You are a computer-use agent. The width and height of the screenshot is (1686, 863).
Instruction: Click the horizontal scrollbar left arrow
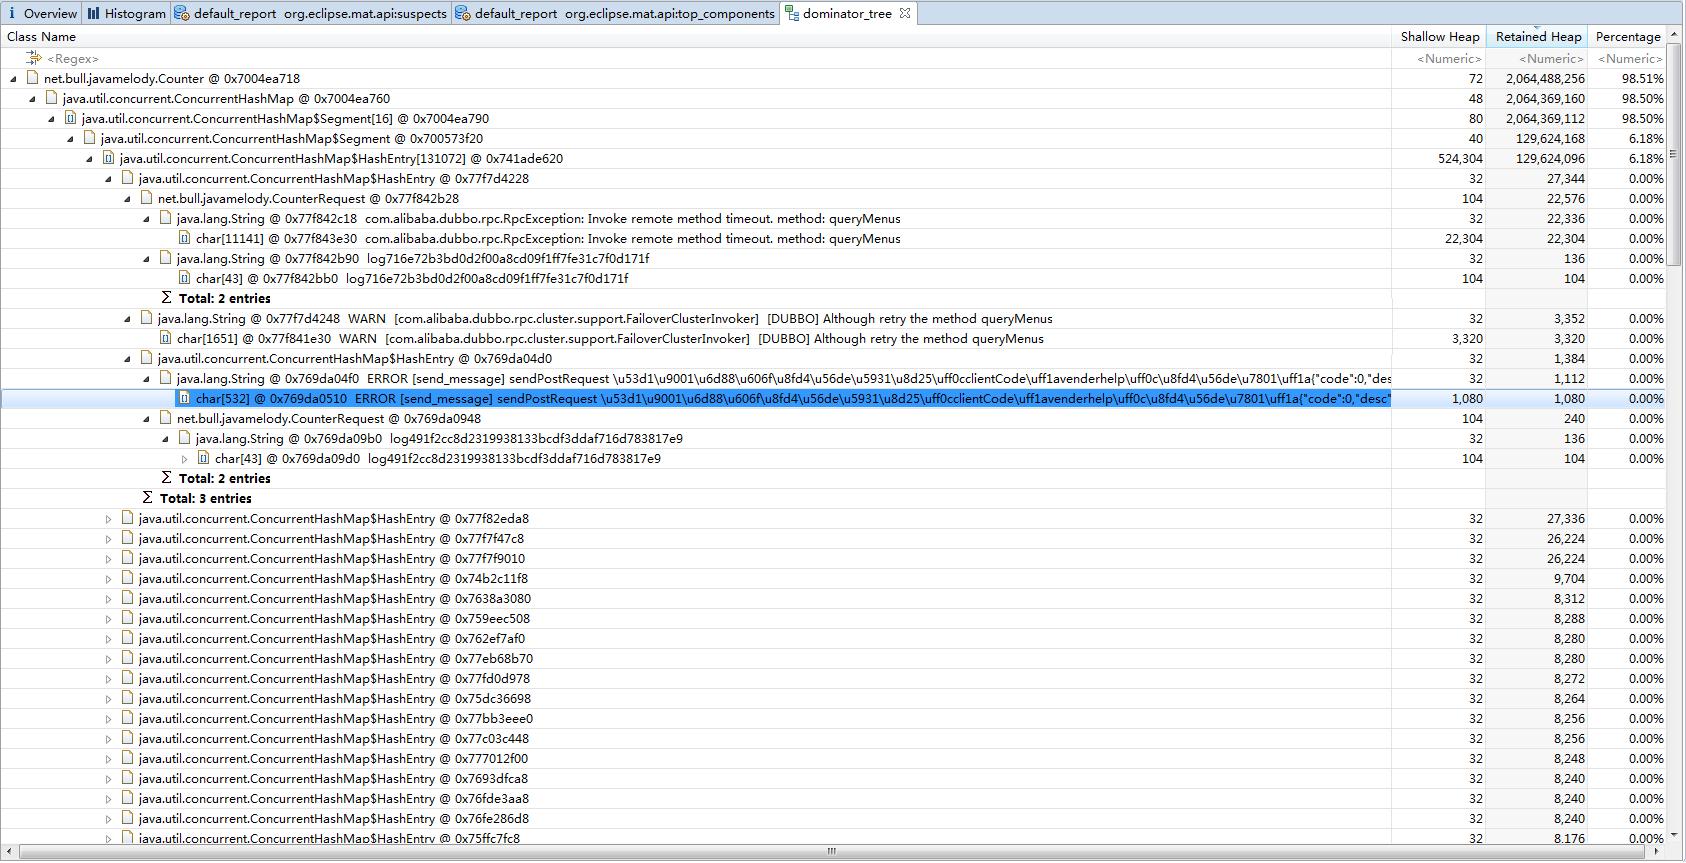pyautogui.click(x=9, y=852)
